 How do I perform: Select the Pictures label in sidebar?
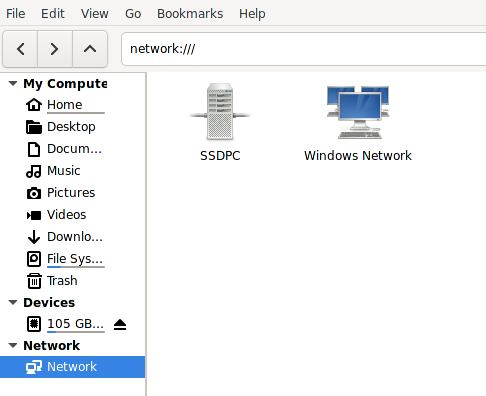(x=71, y=193)
